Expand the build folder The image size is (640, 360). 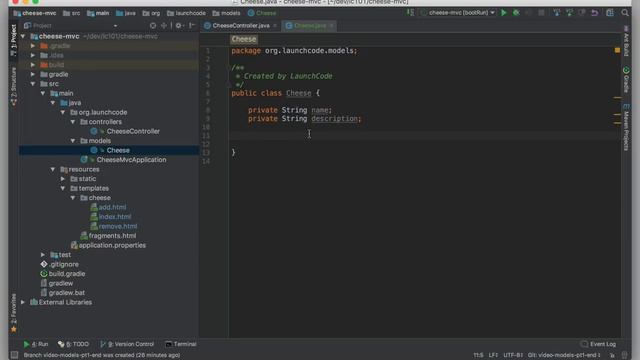pyautogui.click(x=33, y=64)
